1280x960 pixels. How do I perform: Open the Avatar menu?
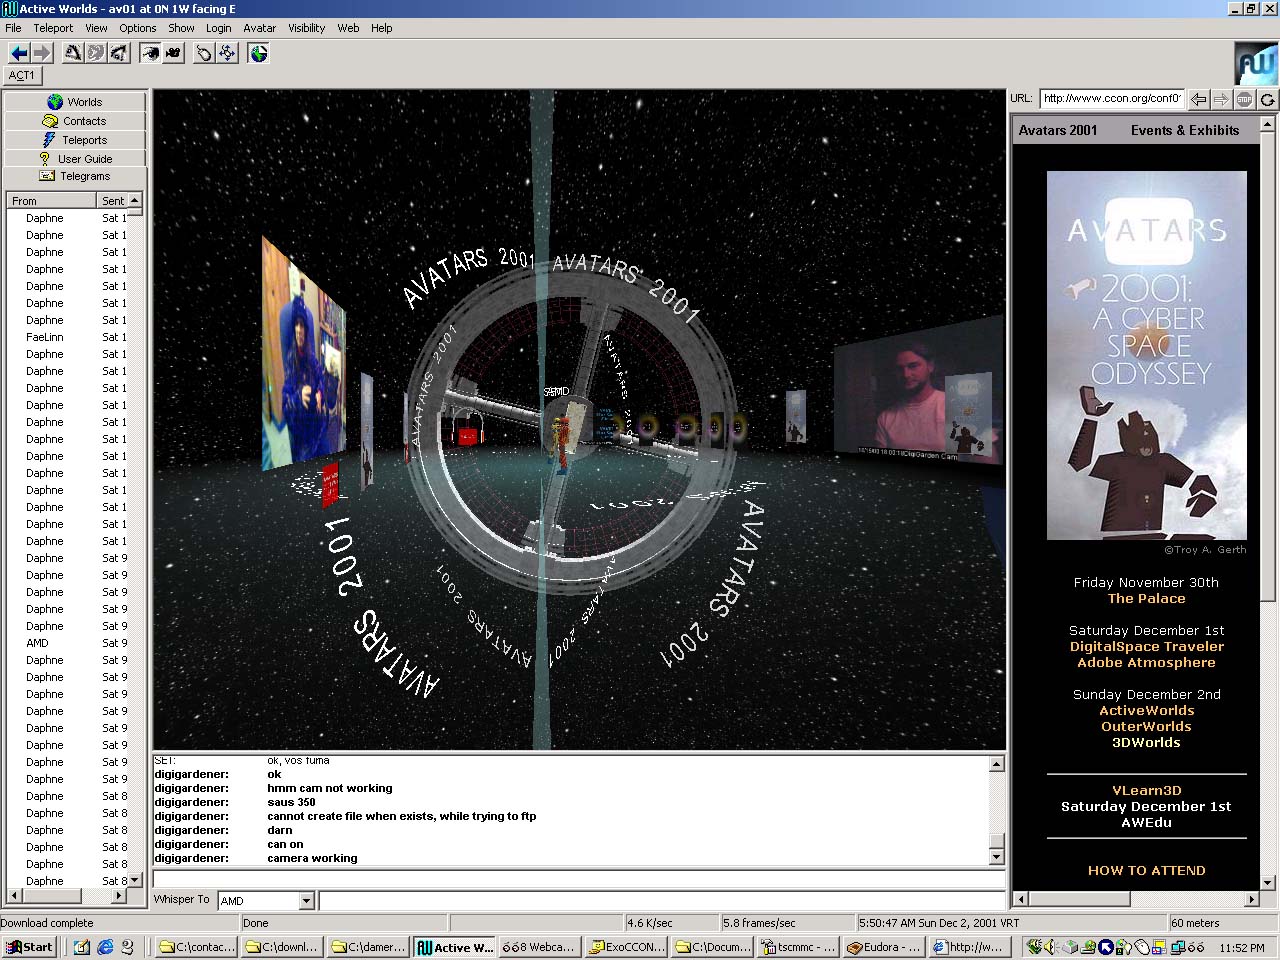259,28
